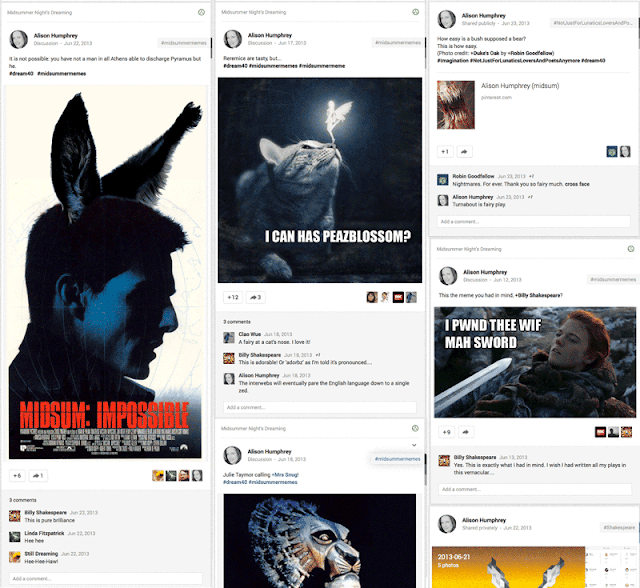
Task: Open first +1'er avatar on Midsum Impossible post
Action: (158, 475)
